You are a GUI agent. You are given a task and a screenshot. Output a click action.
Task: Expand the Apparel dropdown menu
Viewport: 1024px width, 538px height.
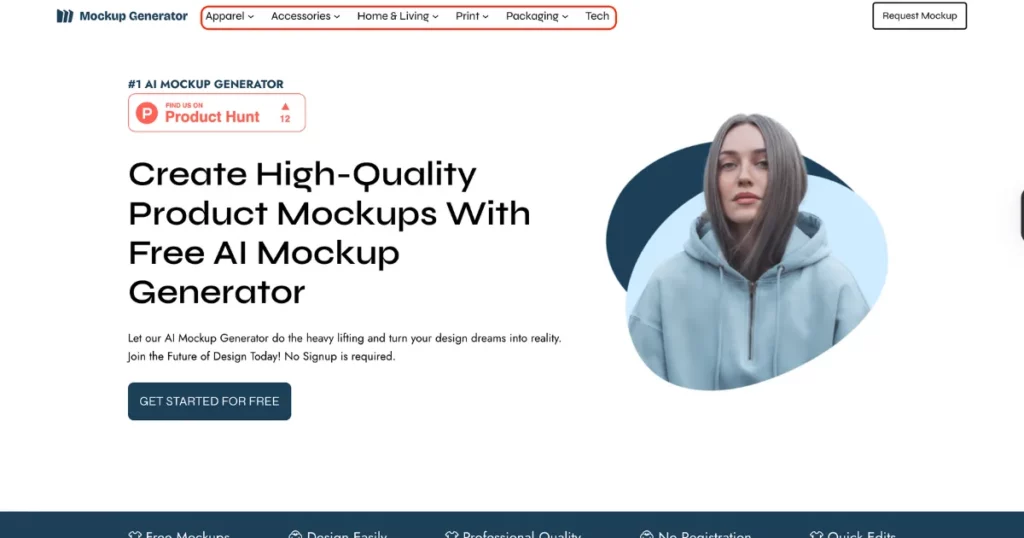[x=230, y=16]
